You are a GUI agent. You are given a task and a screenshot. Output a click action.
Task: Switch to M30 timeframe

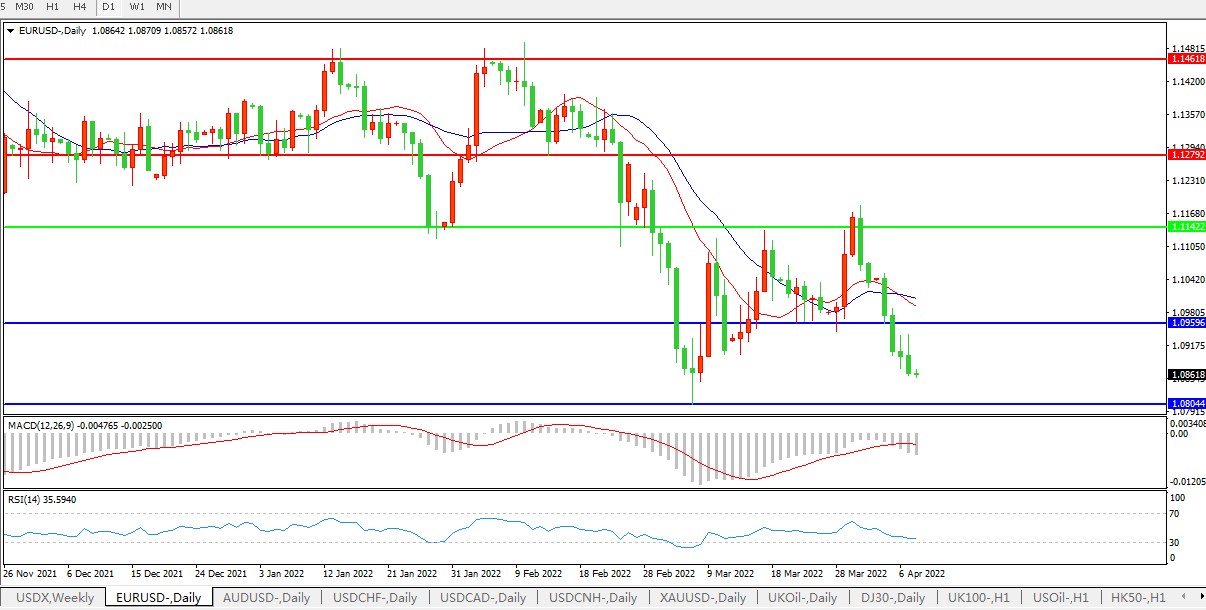pyautogui.click(x=25, y=7)
